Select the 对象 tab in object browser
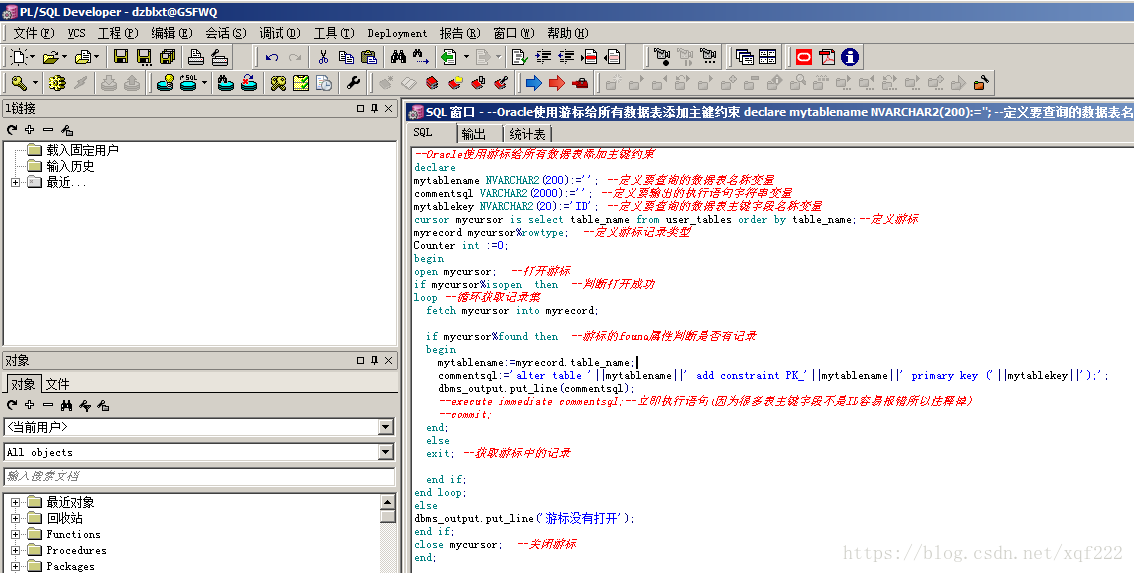The height and width of the screenshot is (573, 1134). click(x=22, y=383)
